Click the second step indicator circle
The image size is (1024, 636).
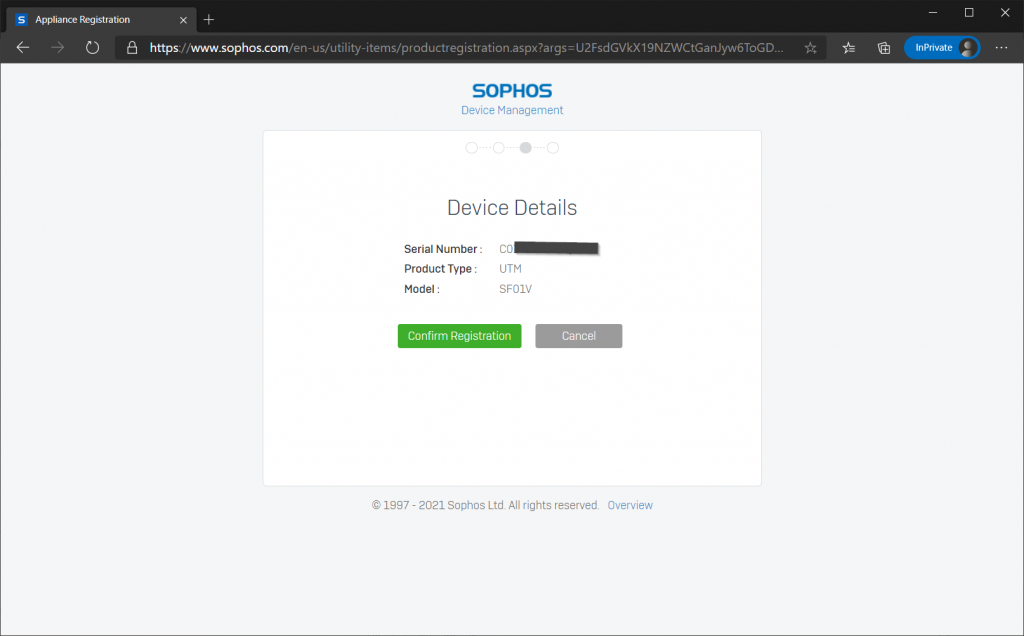click(x=499, y=148)
